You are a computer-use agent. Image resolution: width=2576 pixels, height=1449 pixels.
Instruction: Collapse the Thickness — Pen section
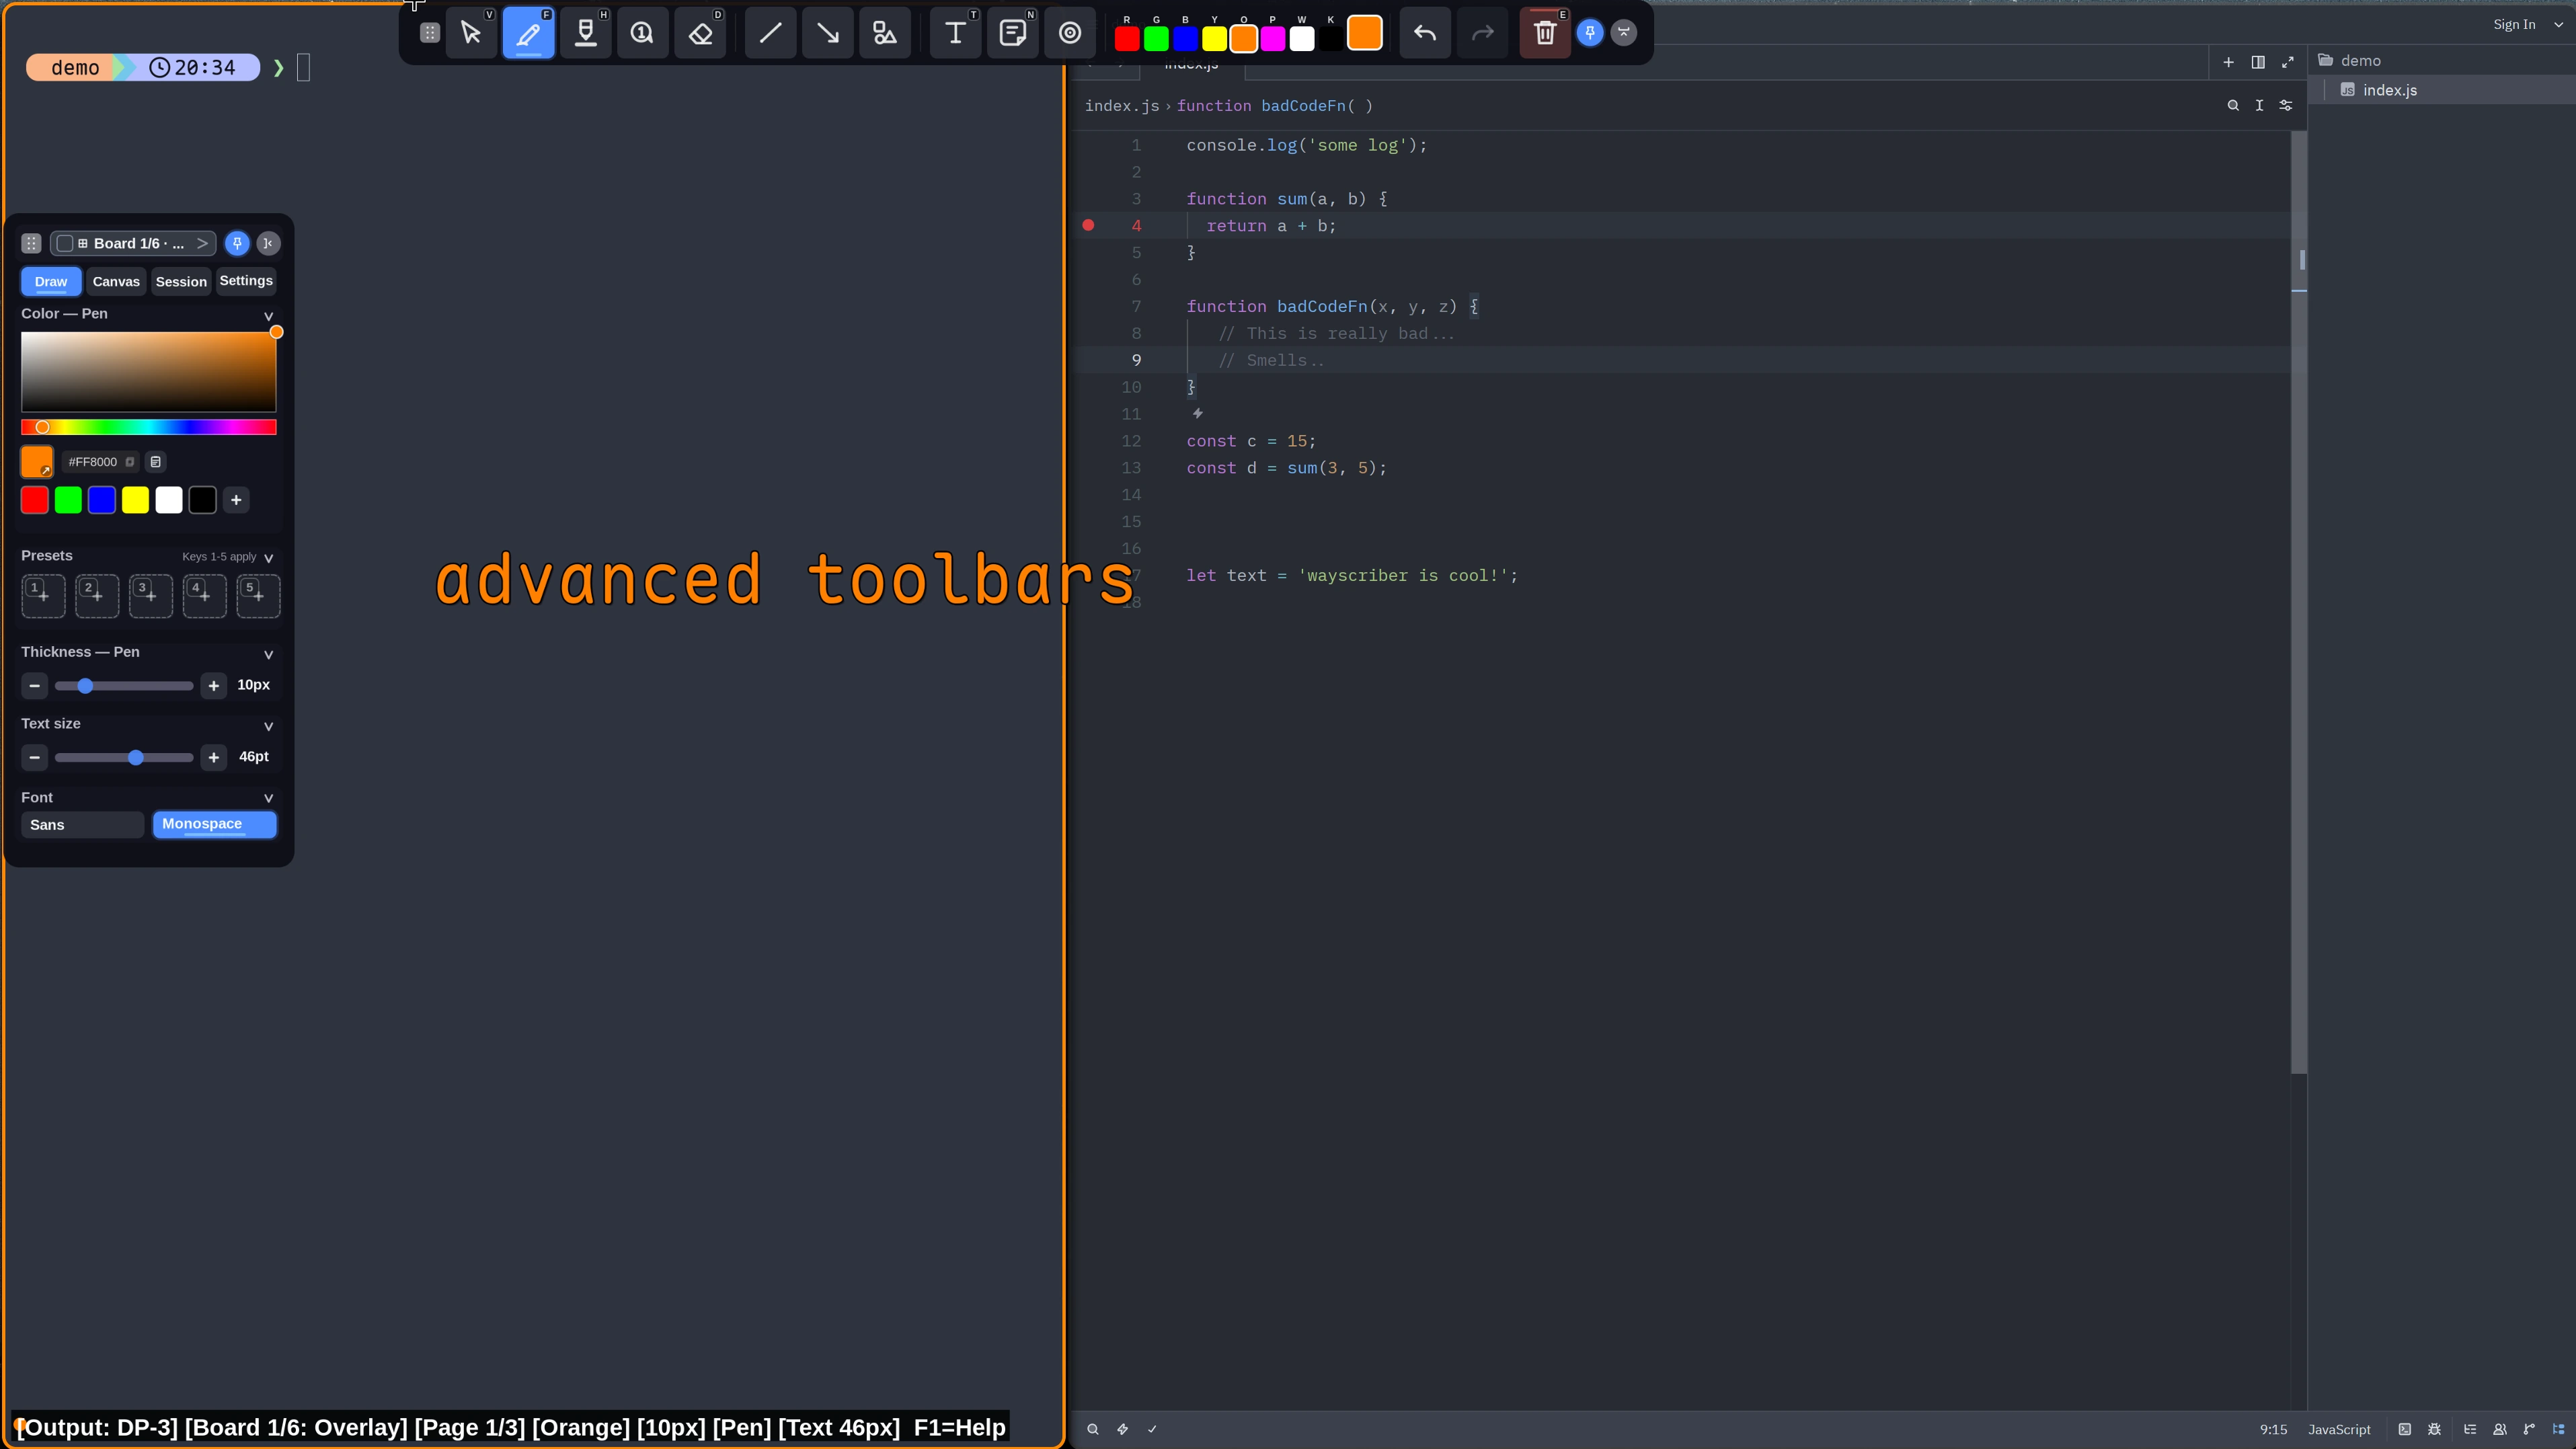(x=268, y=654)
